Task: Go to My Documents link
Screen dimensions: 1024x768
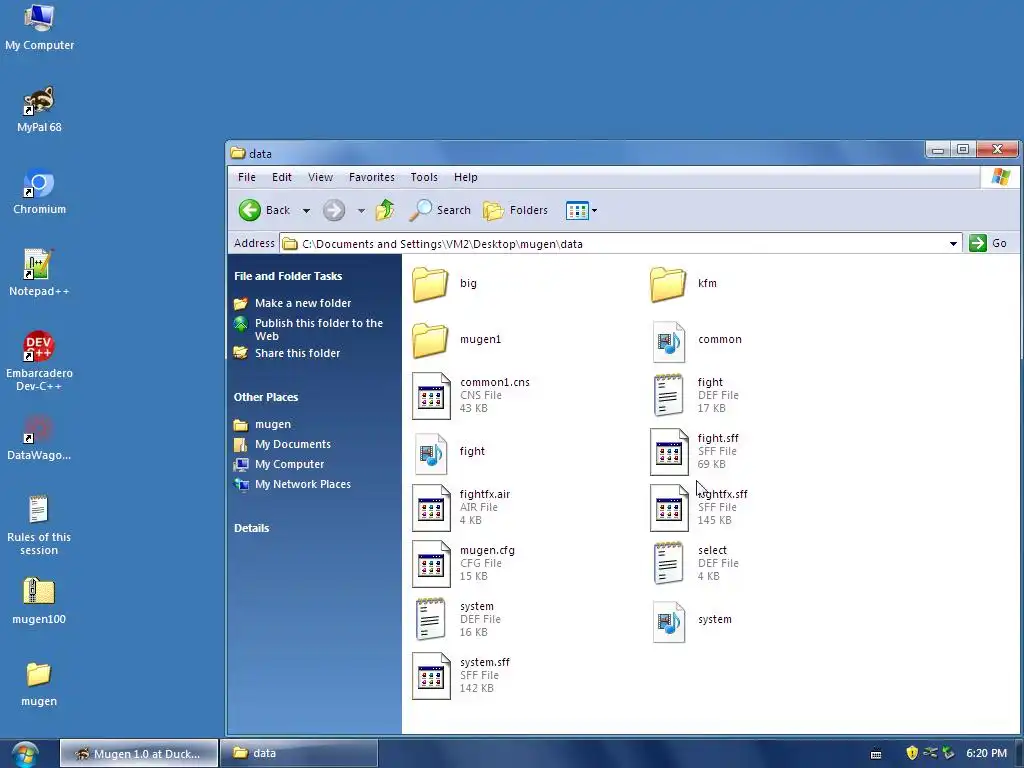Action: (x=293, y=444)
